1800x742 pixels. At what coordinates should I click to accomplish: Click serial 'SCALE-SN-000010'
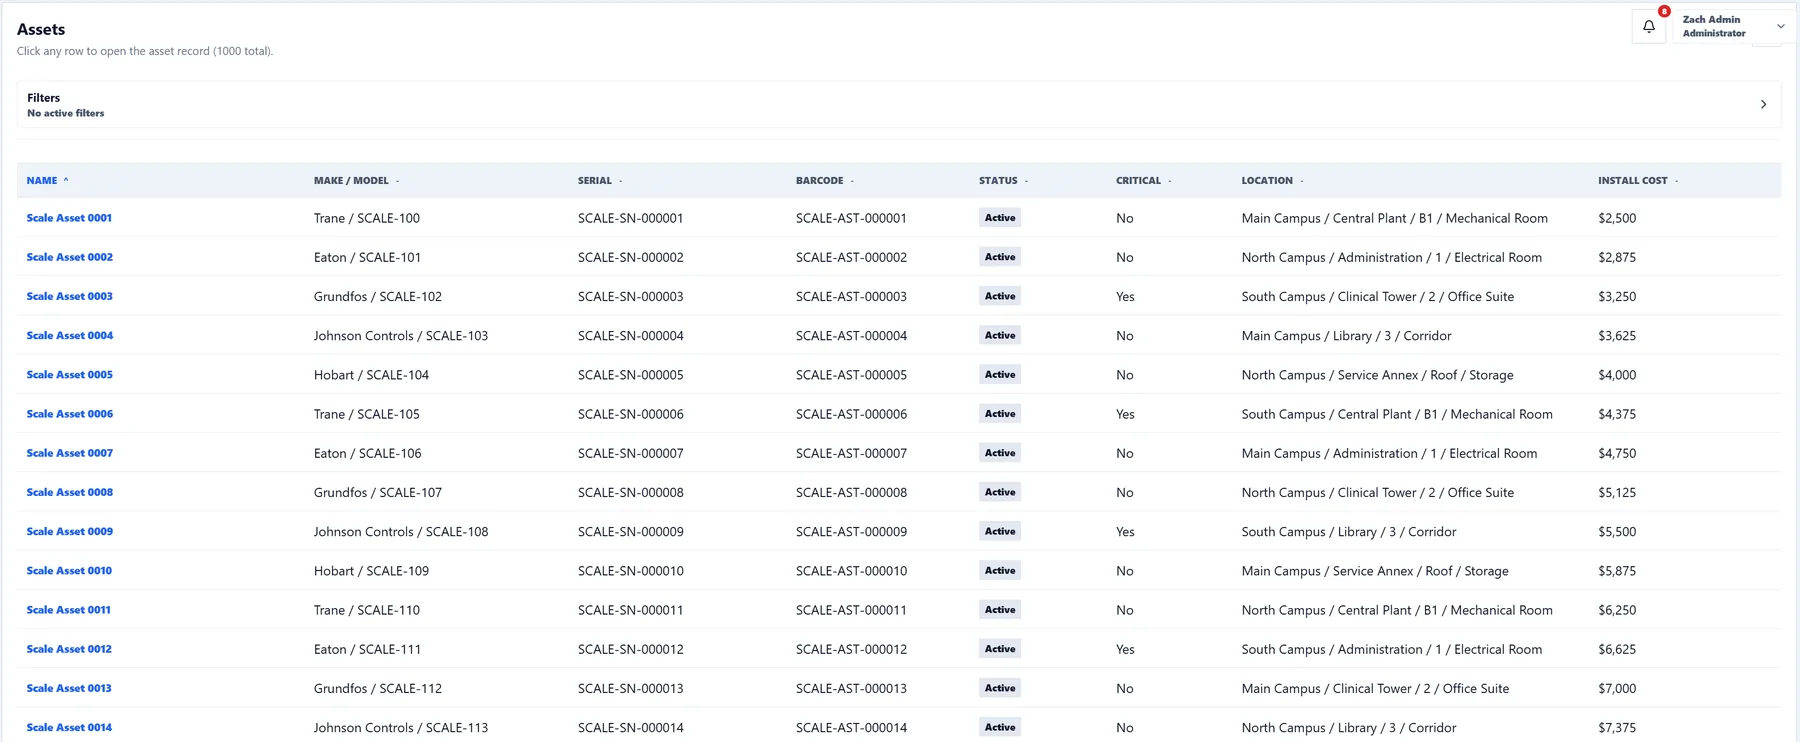tap(631, 571)
